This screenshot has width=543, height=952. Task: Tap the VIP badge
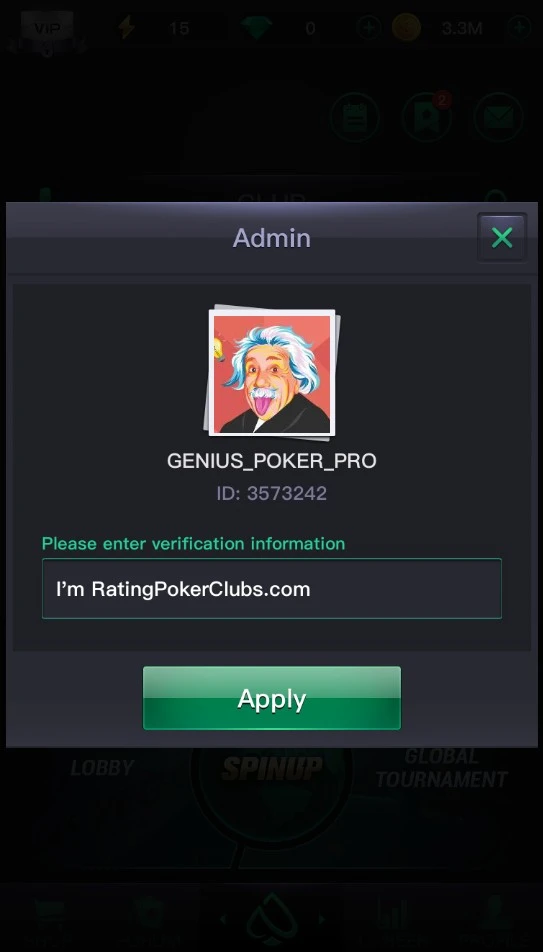click(x=47, y=30)
